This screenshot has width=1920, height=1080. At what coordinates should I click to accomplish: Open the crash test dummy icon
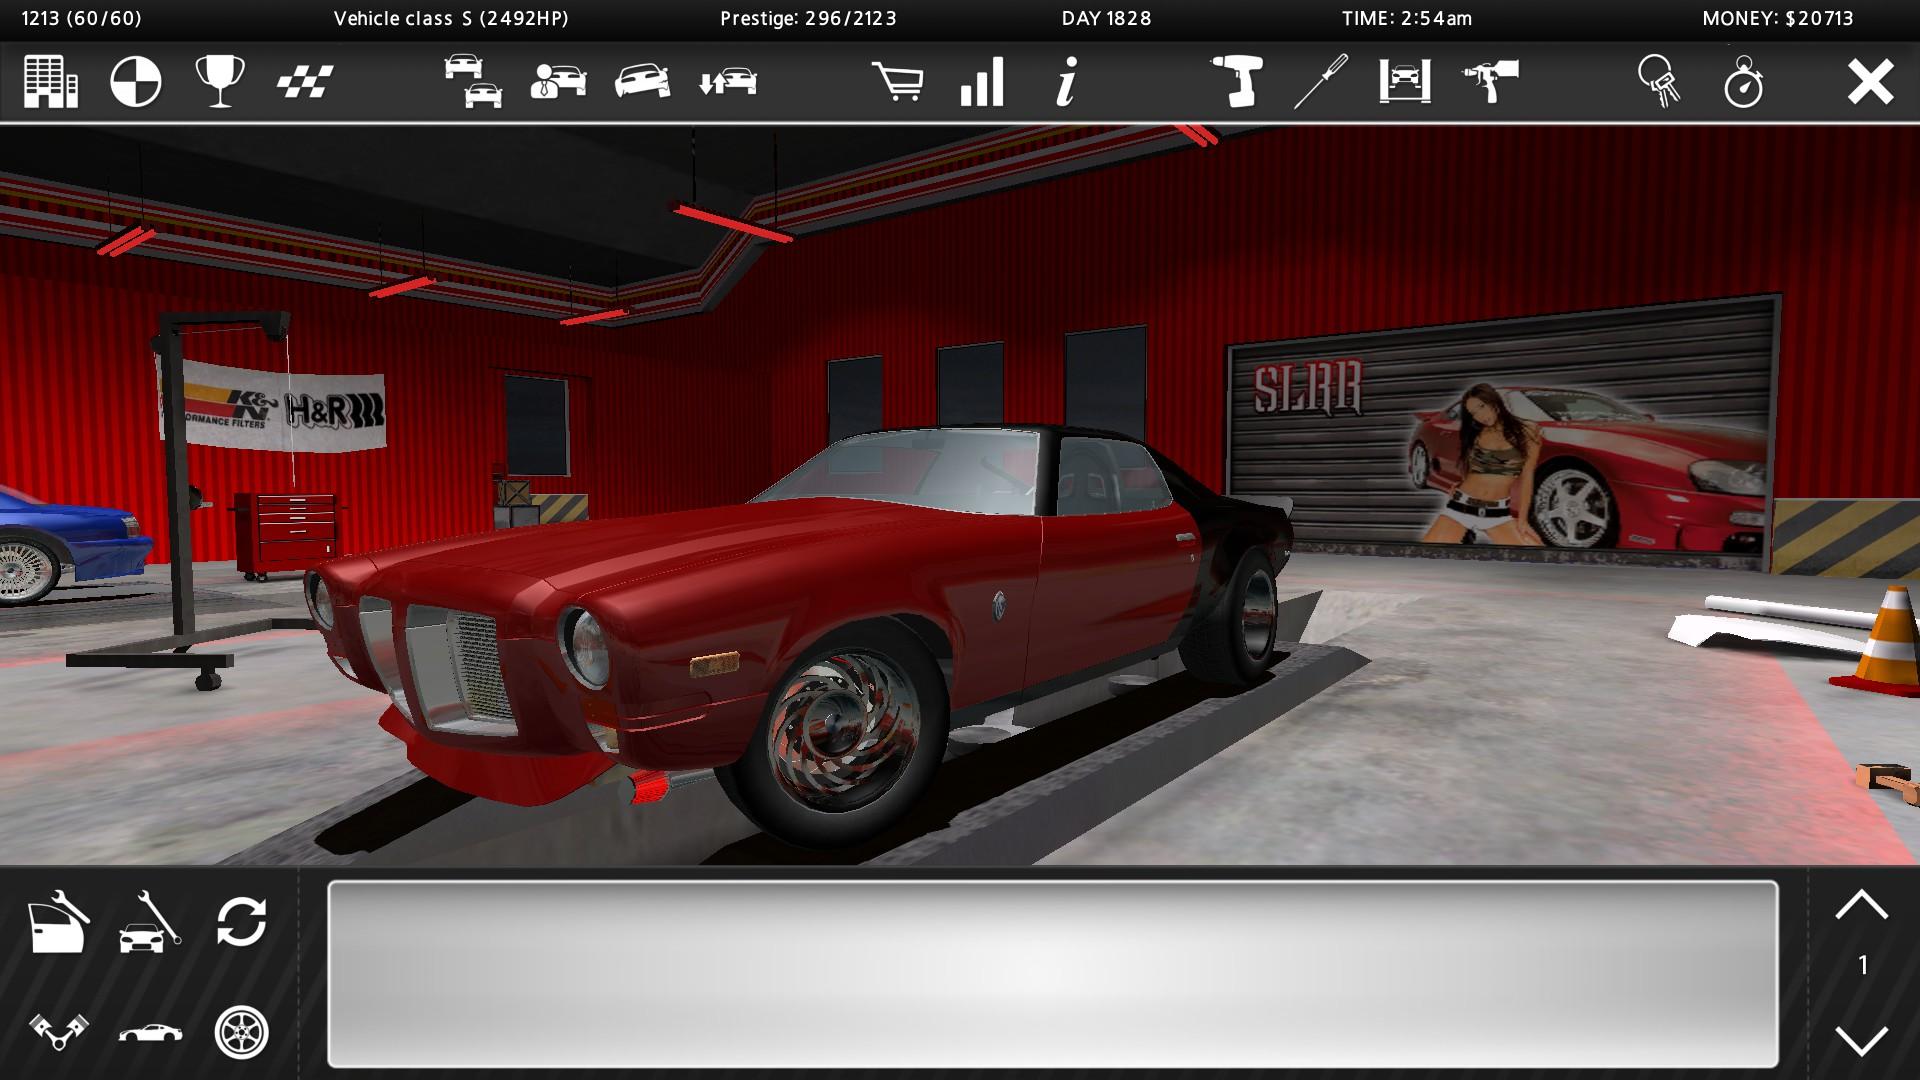[135, 81]
